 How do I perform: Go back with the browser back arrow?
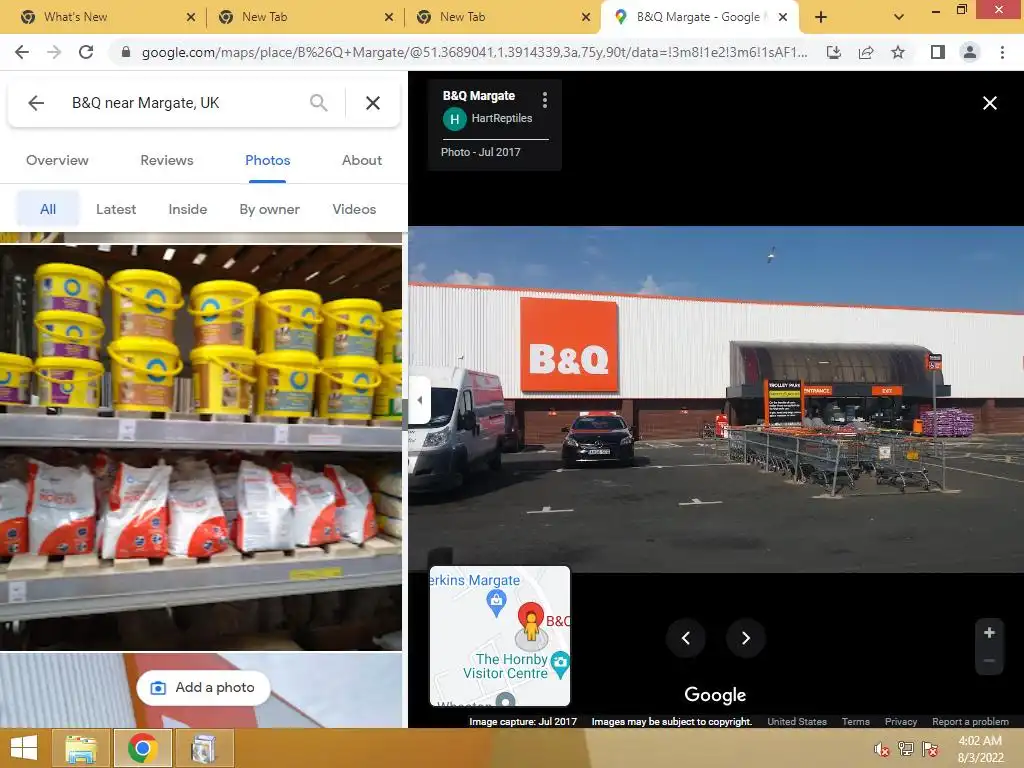point(22,52)
